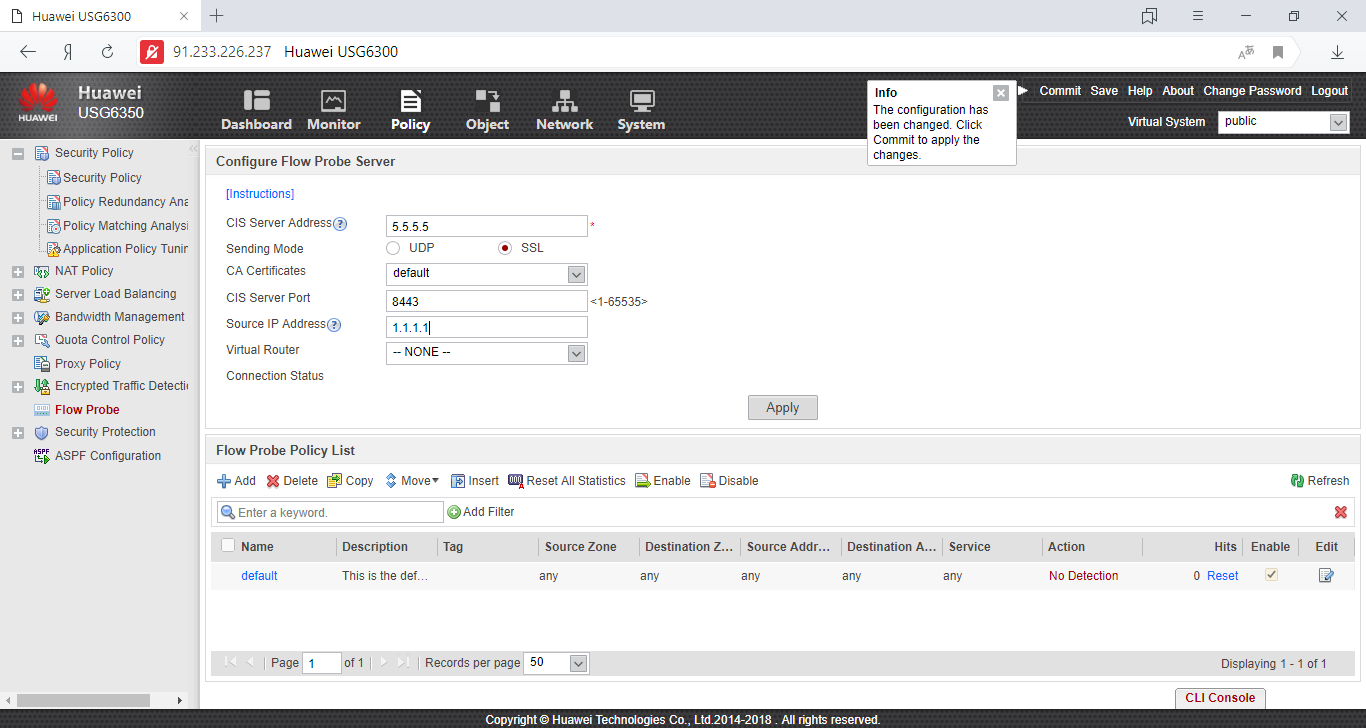Click the browser reload icon
1366x728 pixels.
(x=108, y=52)
